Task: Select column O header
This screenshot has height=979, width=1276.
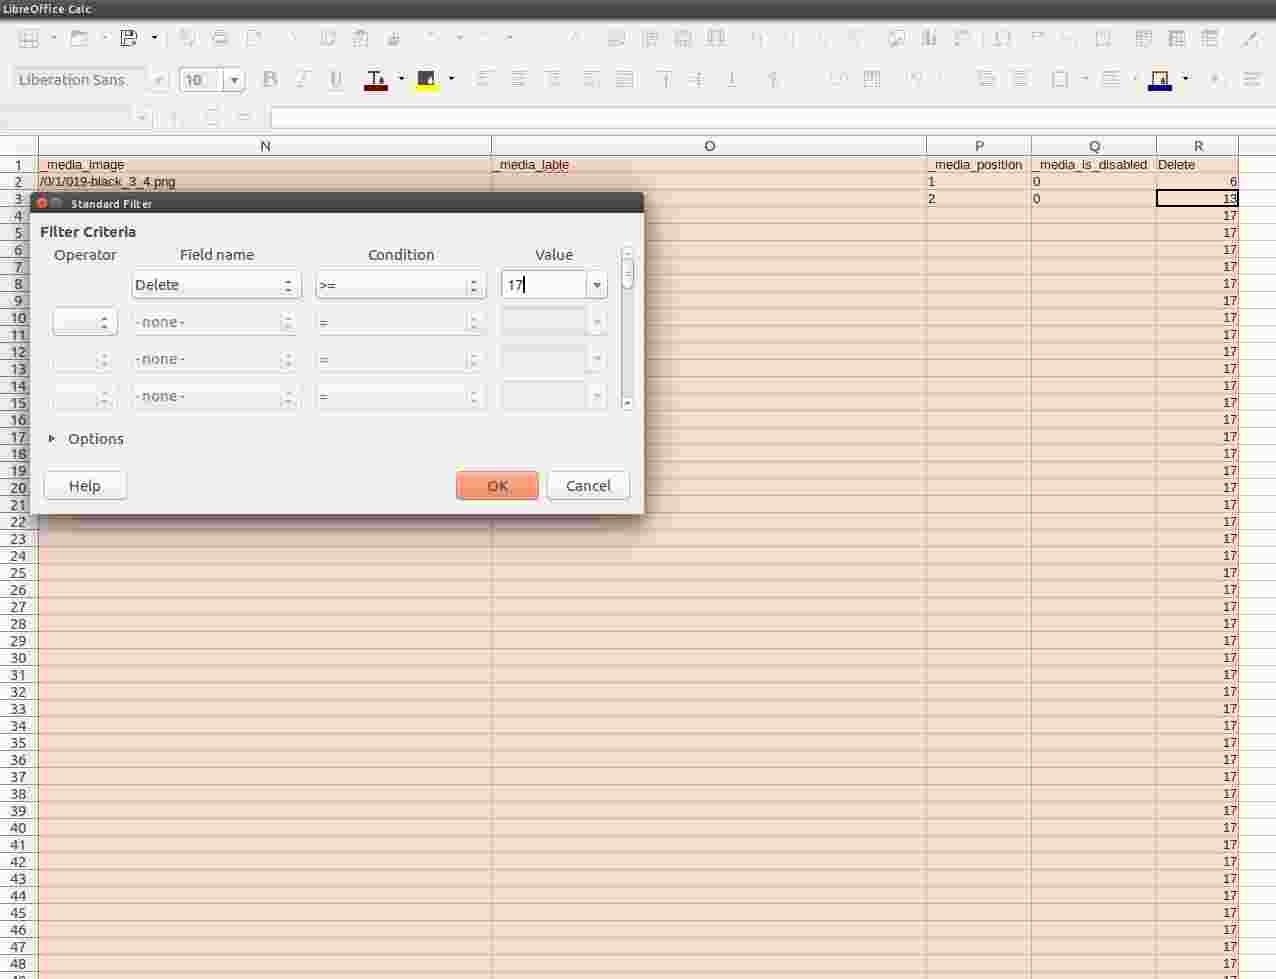Action: point(709,146)
